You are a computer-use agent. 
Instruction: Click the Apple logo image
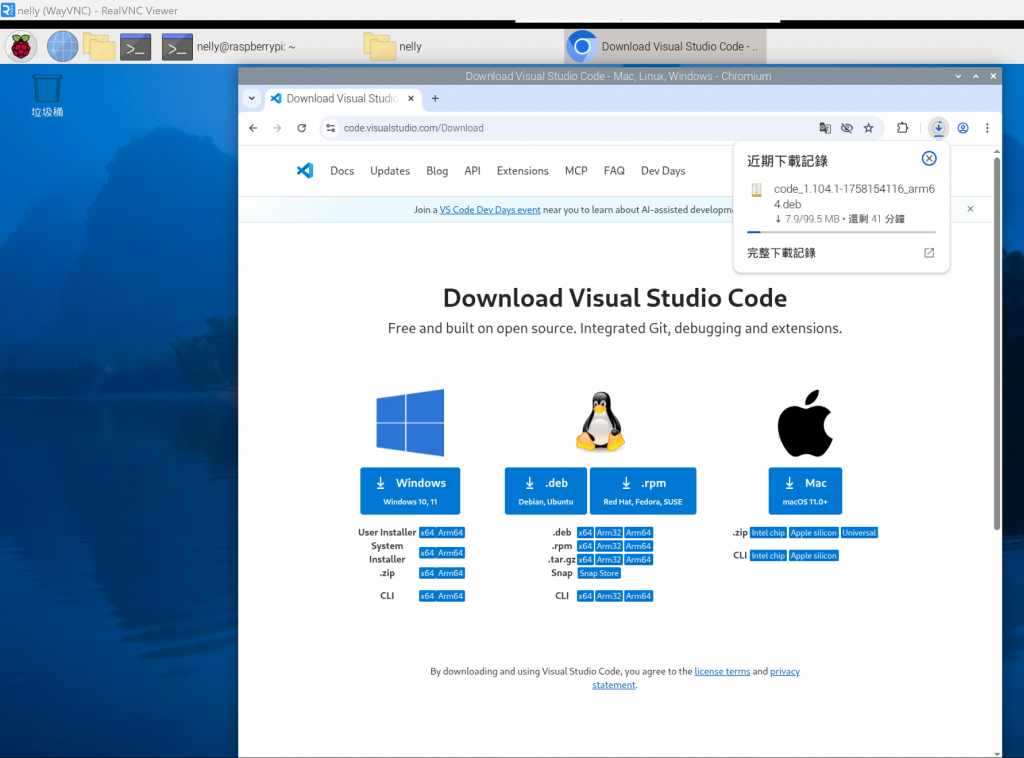point(805,423)
